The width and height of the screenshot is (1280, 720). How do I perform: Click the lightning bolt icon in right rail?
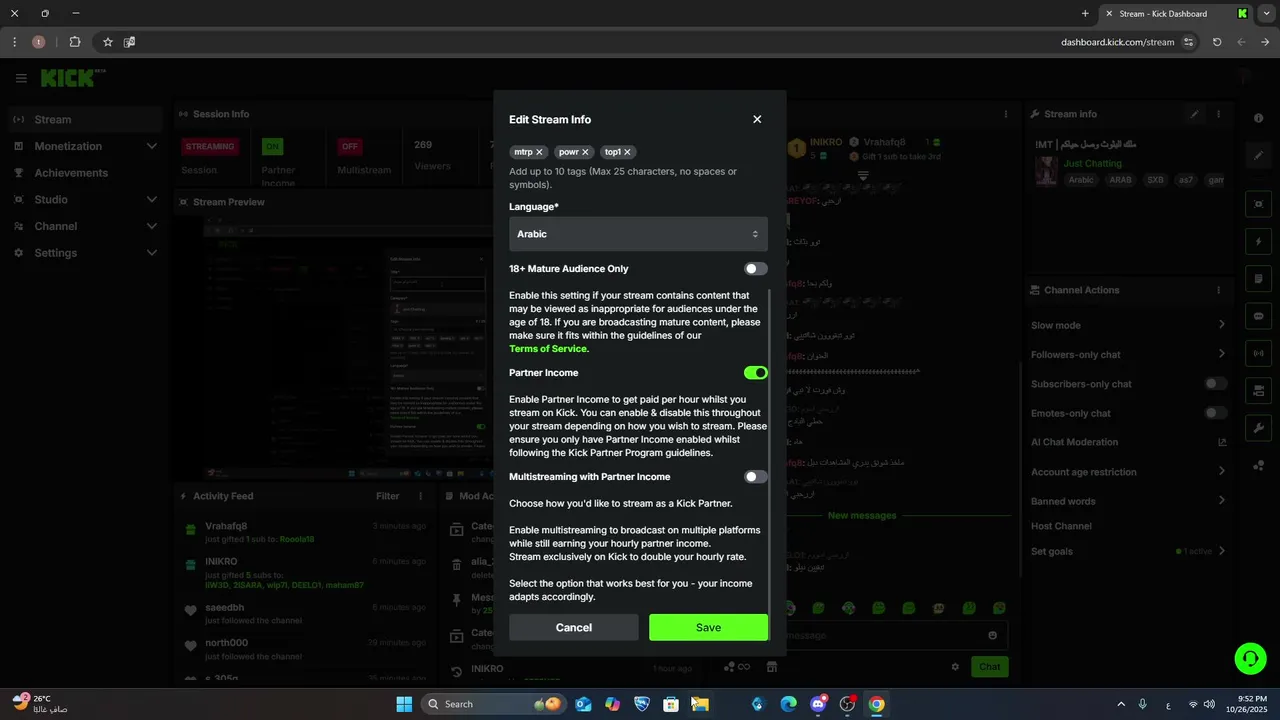[x=1259, y=241]
